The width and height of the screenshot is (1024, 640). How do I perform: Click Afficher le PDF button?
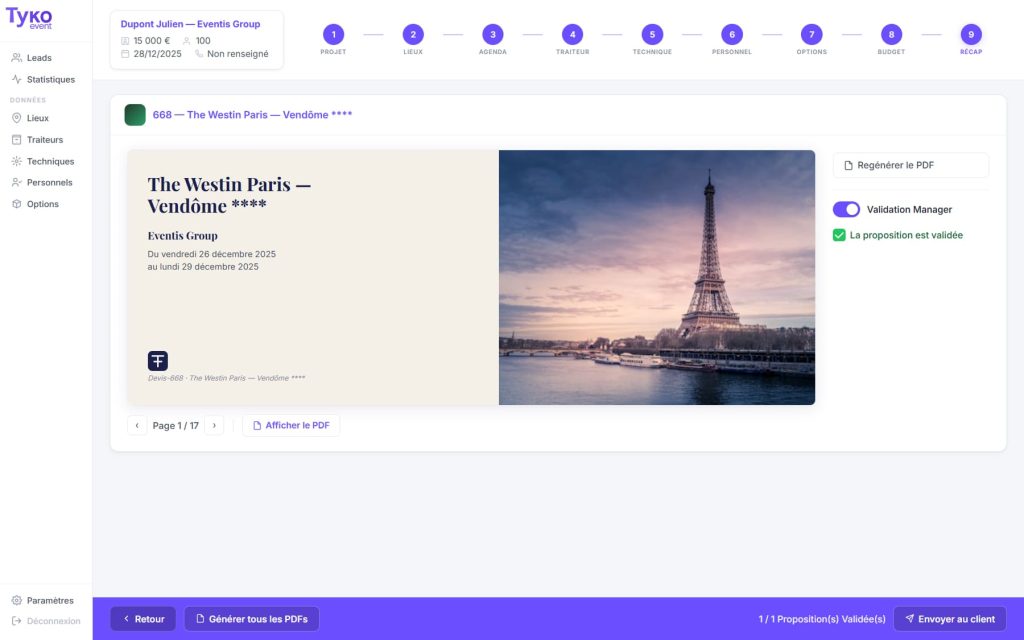pos(291,425)
